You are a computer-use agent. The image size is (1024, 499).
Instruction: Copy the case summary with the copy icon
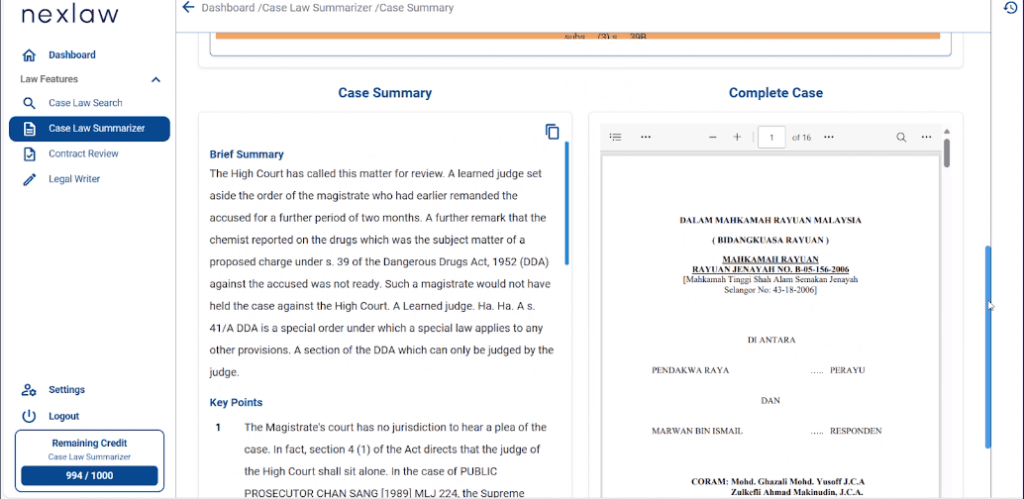552,131
